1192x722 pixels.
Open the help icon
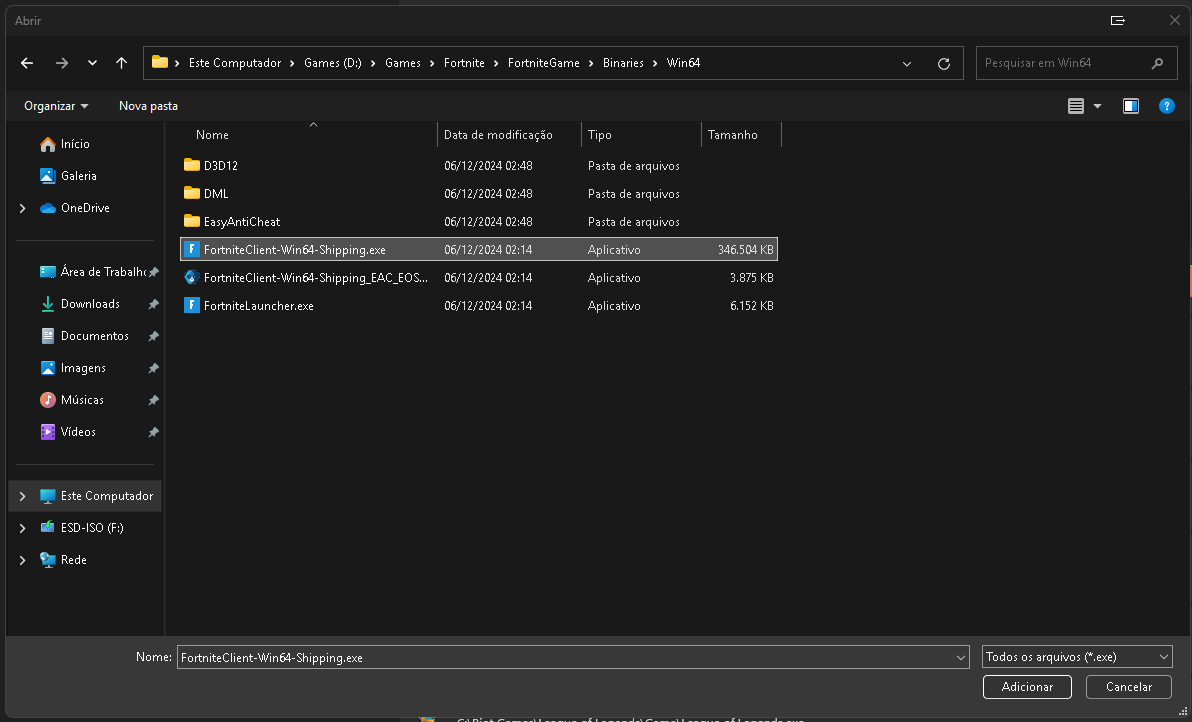tap(1167, 106)
